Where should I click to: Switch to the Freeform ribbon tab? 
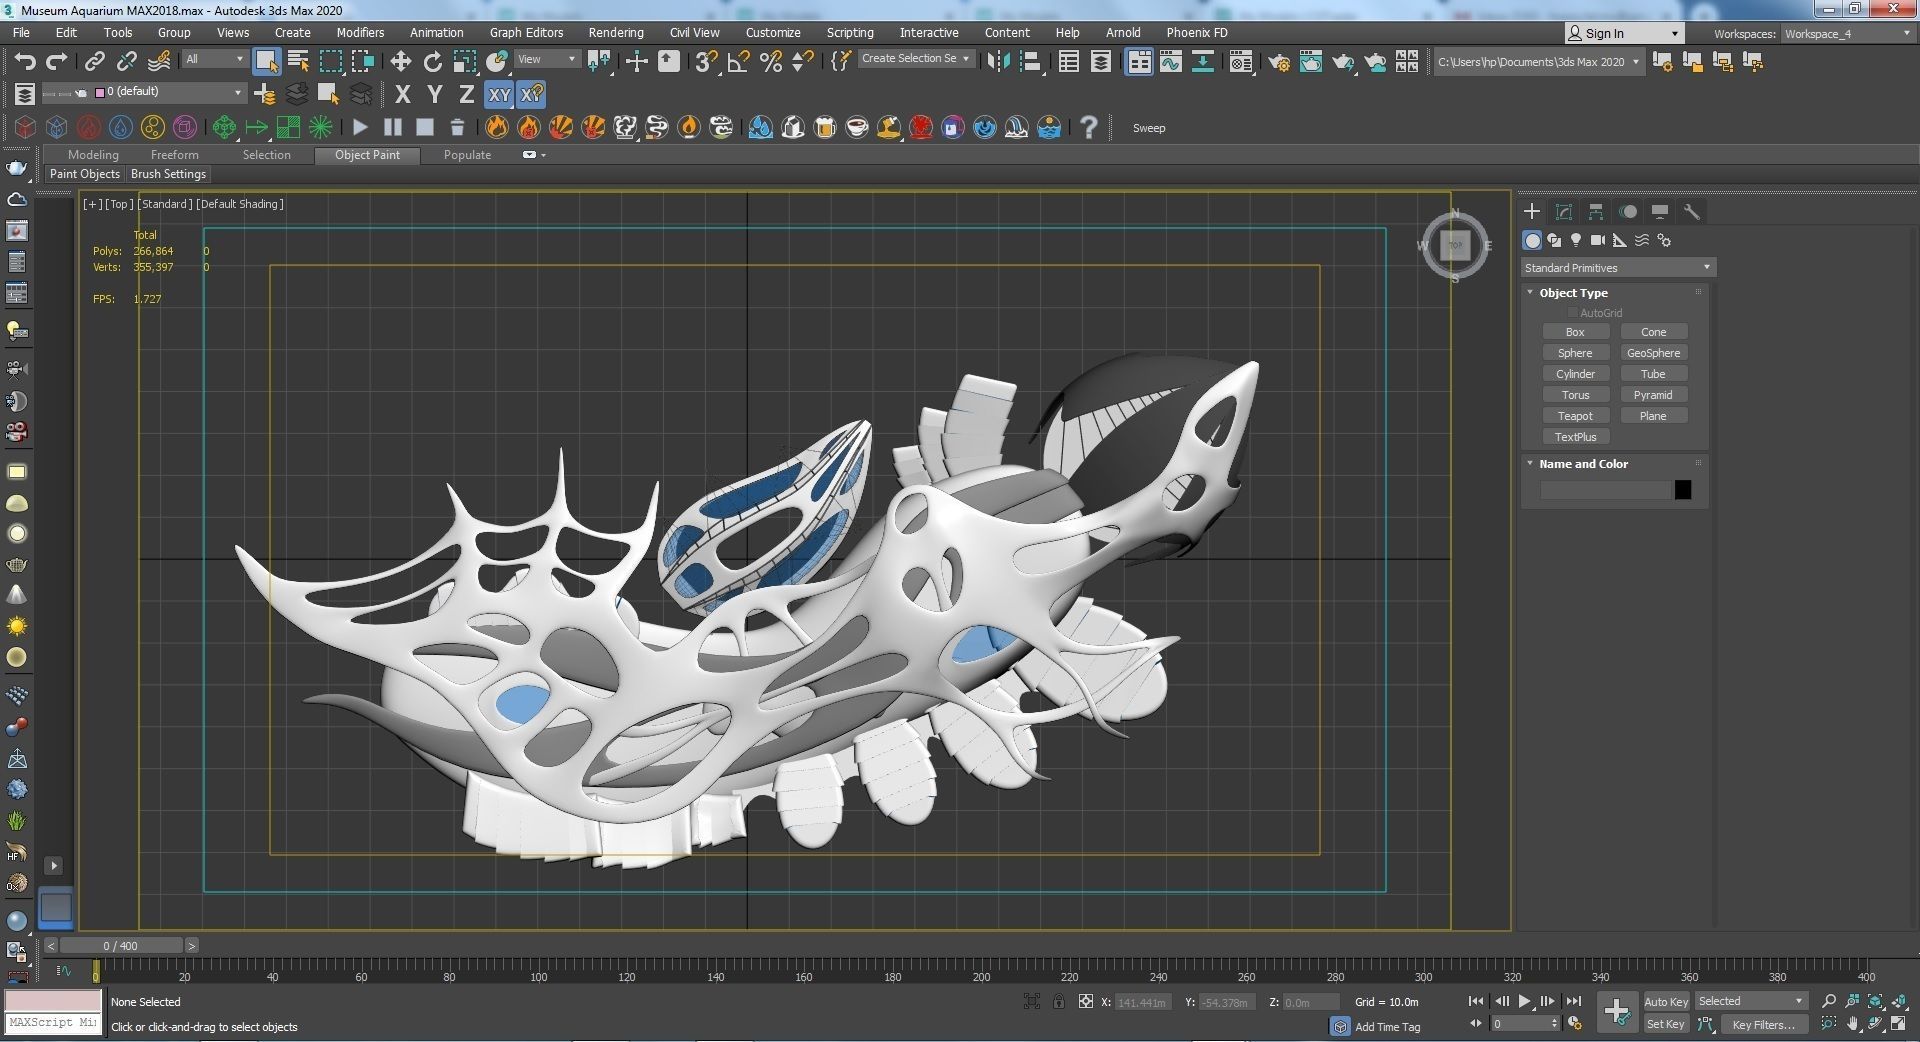(175, 155)
